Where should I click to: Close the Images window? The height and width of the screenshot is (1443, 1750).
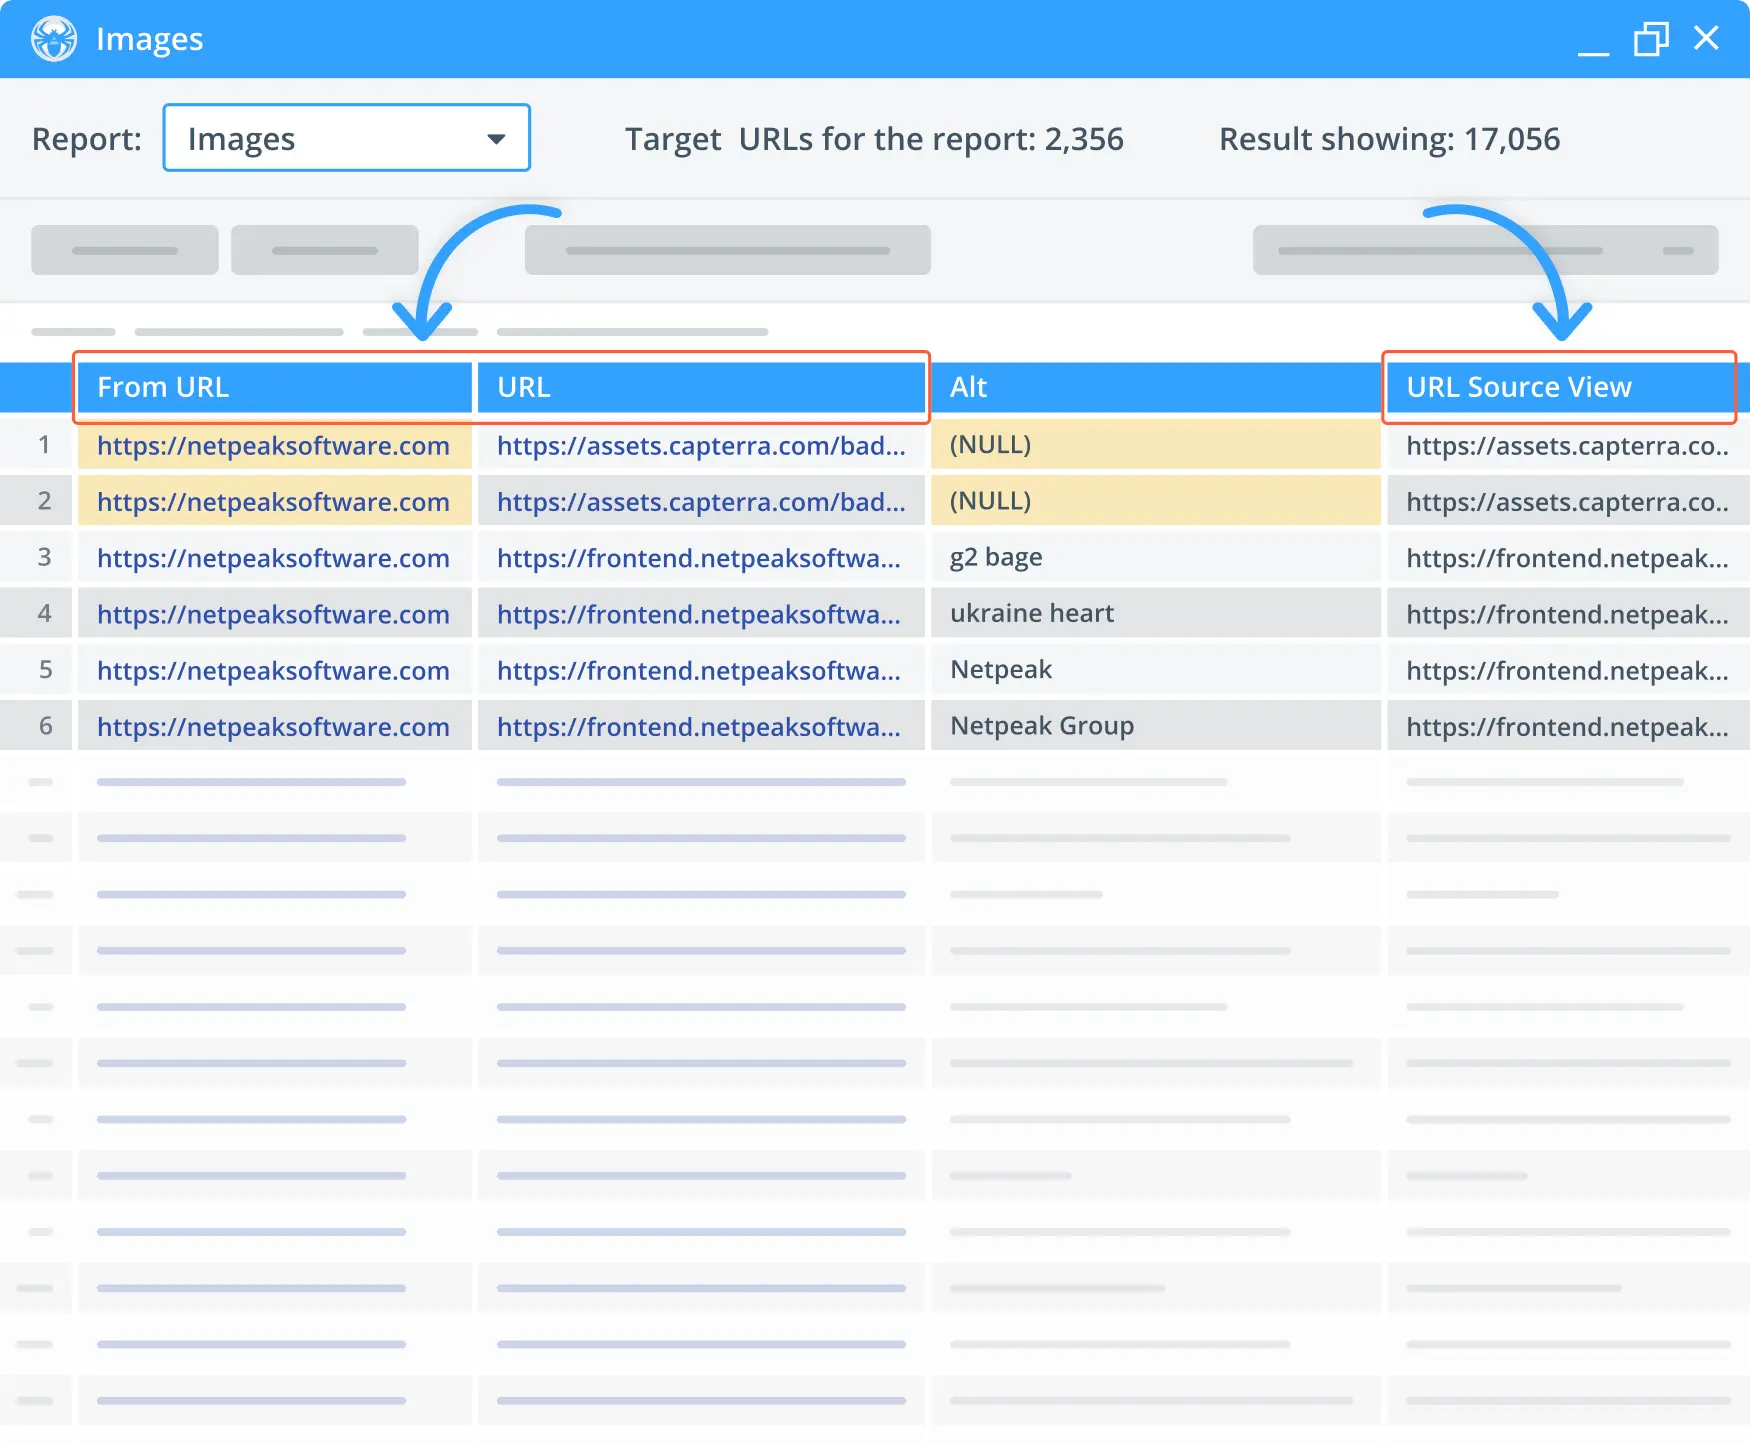[1706, 38]
